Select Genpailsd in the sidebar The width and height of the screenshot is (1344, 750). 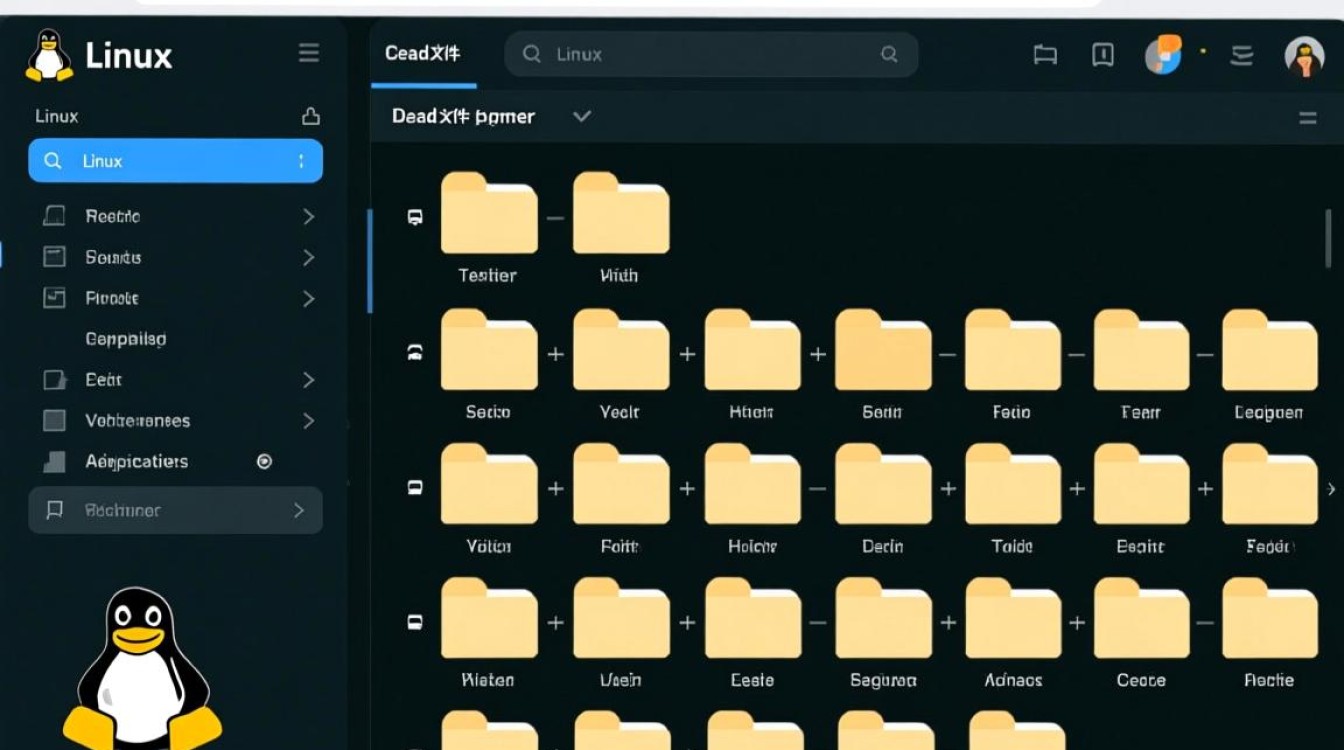coord(126,339)
